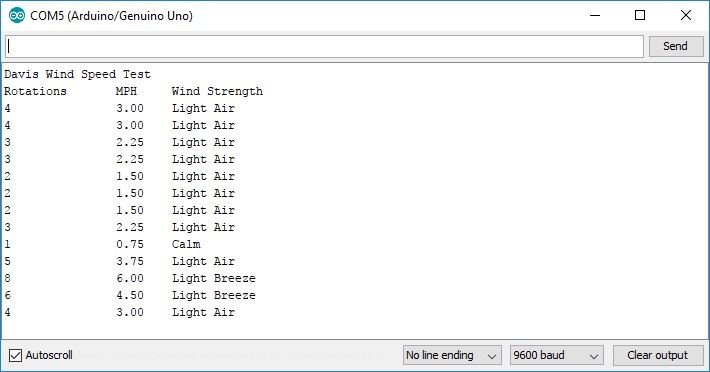Click the MPH column header text

126,91
